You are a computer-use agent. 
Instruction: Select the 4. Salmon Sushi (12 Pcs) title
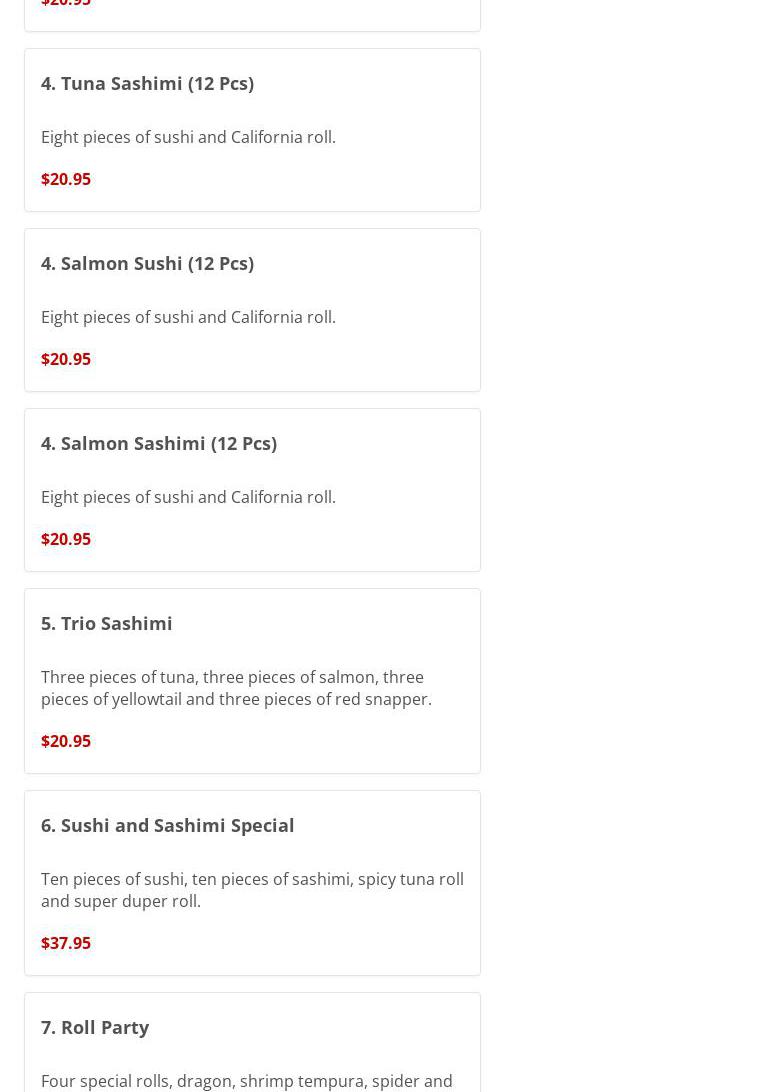pos(147,263)
